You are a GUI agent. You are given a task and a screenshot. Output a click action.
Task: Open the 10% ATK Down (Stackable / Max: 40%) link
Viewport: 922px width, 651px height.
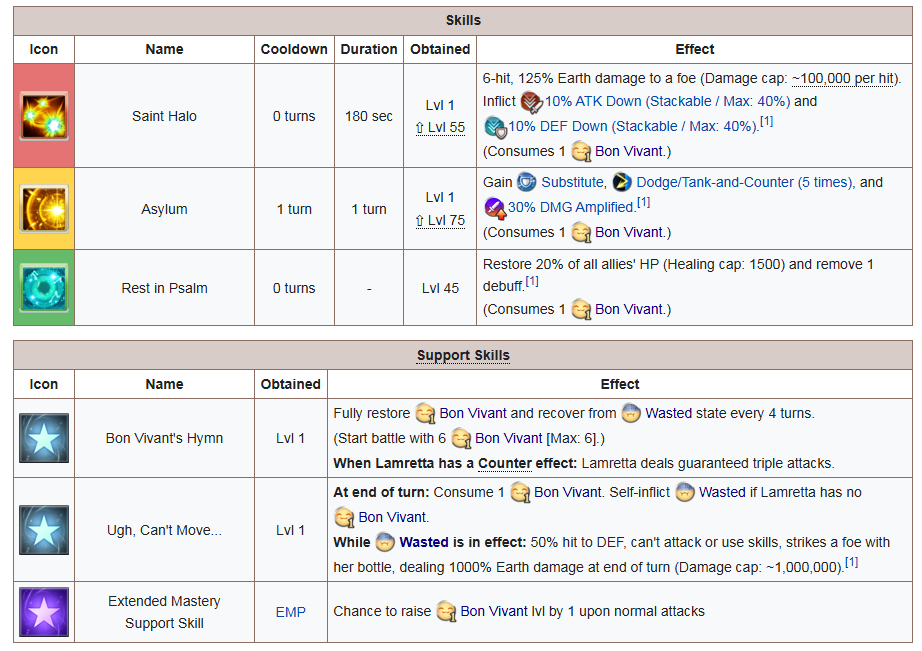coord(667,101)
